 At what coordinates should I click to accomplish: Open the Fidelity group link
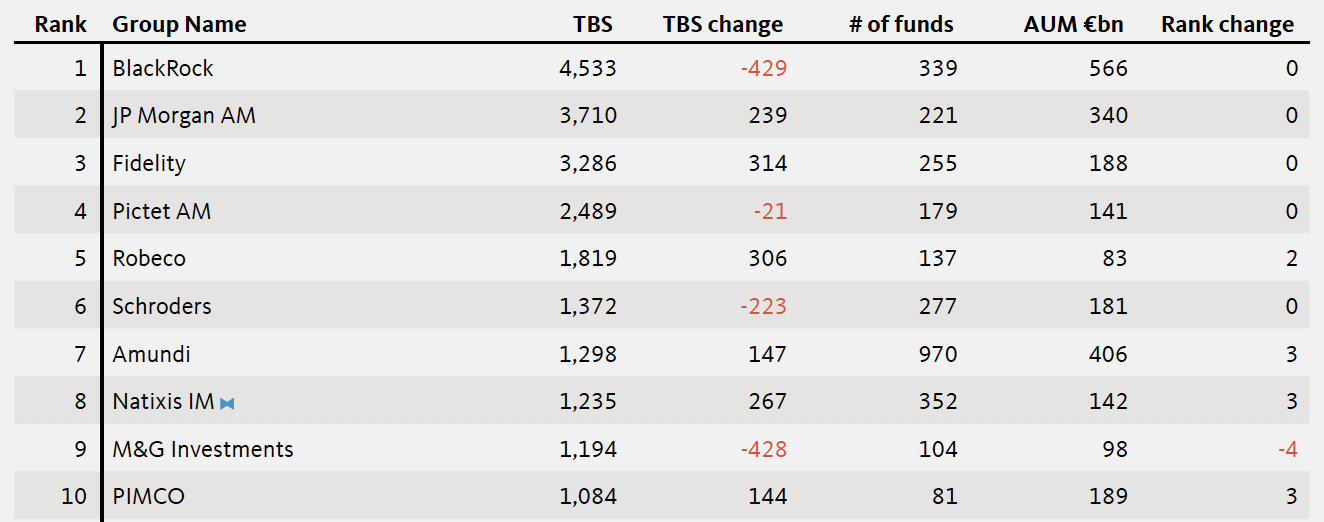pyautogui.click(x=149, y=163)
